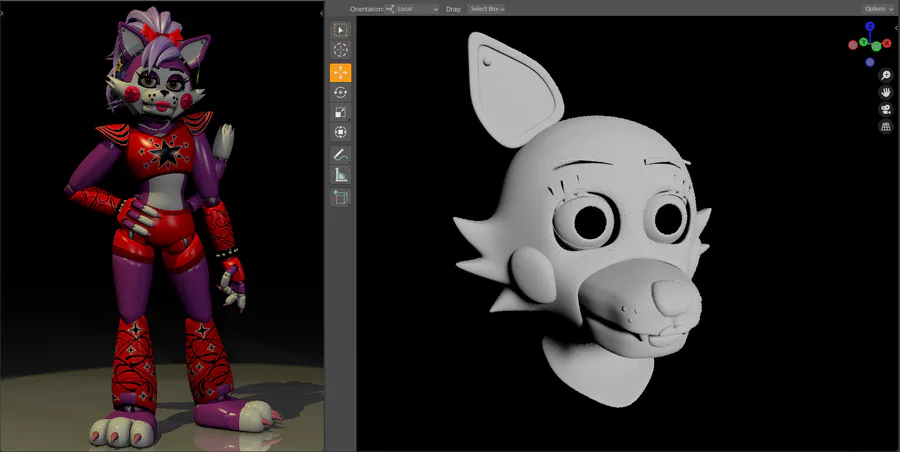Viewport: 900px width, 452px height.
Task: Click the blue Z axis gizmo handle
Action: 870,26
